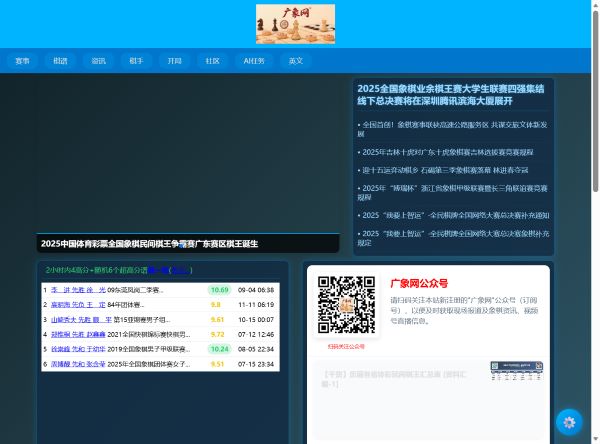The width and height of the screenshot is (600, 444).
Task: Open the AI任务 tab
Action: tap(254, 61)
